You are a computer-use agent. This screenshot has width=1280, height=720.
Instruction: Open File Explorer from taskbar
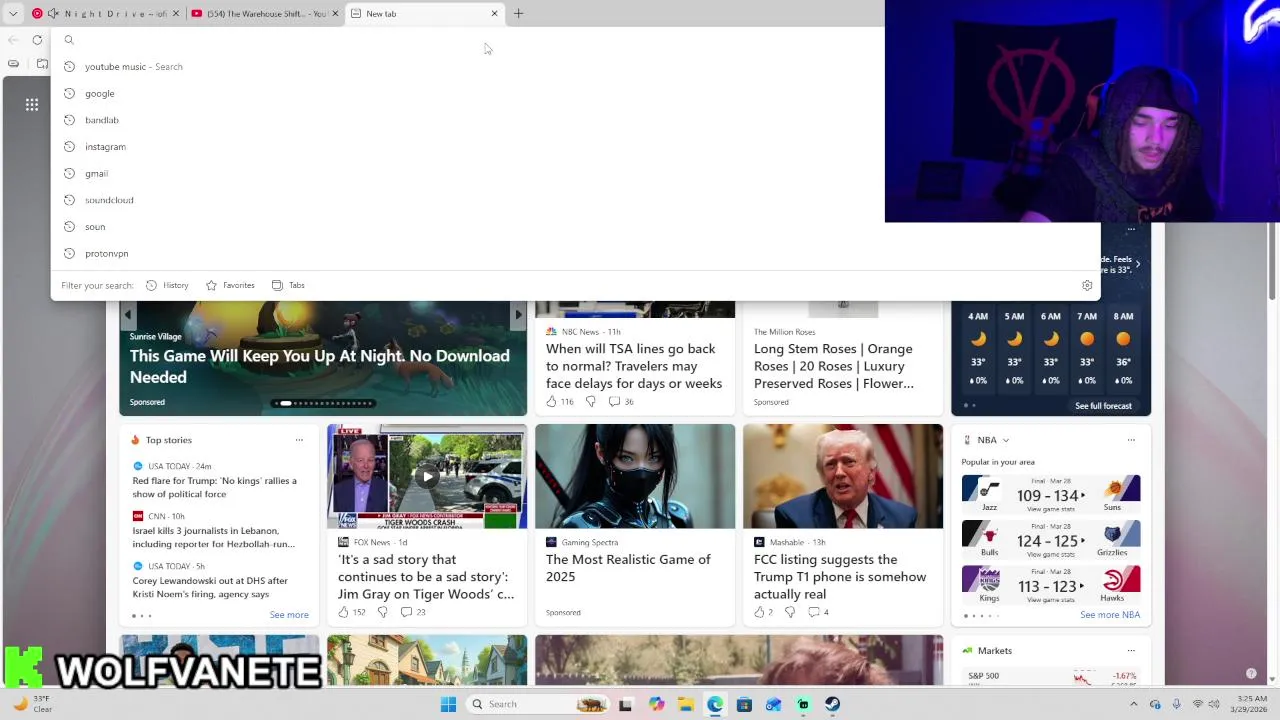tap(686, 704)
